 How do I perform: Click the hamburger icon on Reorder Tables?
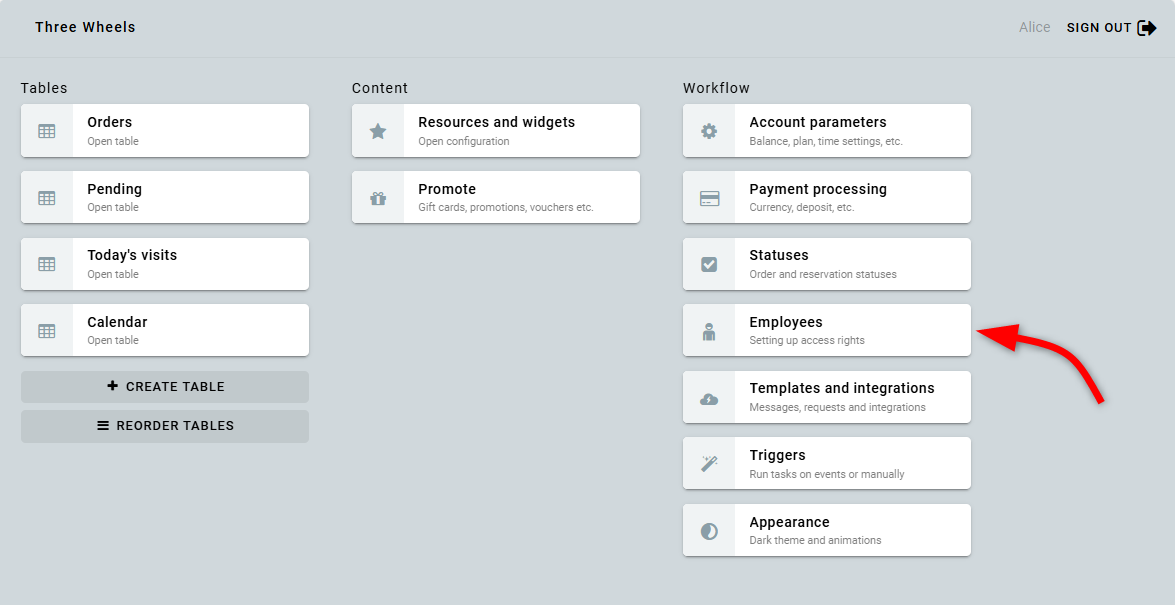103,425
